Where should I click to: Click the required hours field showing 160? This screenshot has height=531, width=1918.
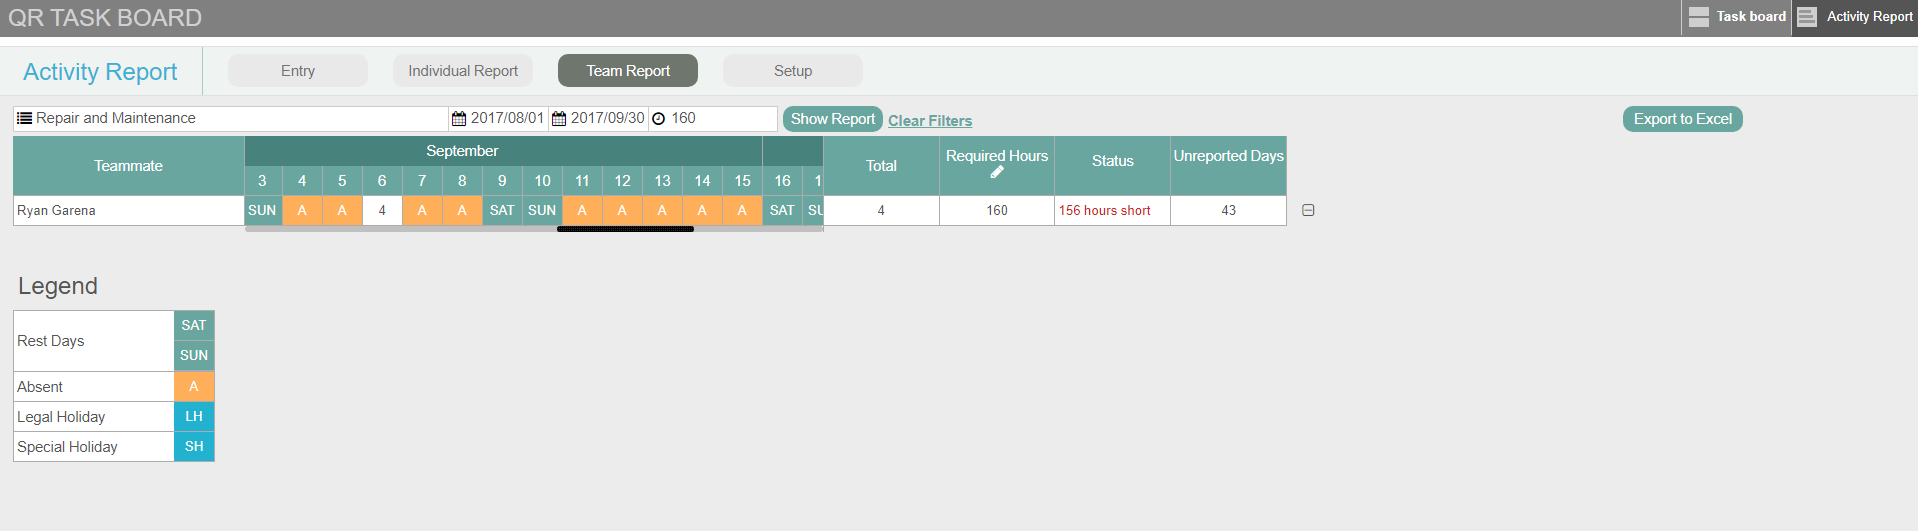(x=720, y=118)
